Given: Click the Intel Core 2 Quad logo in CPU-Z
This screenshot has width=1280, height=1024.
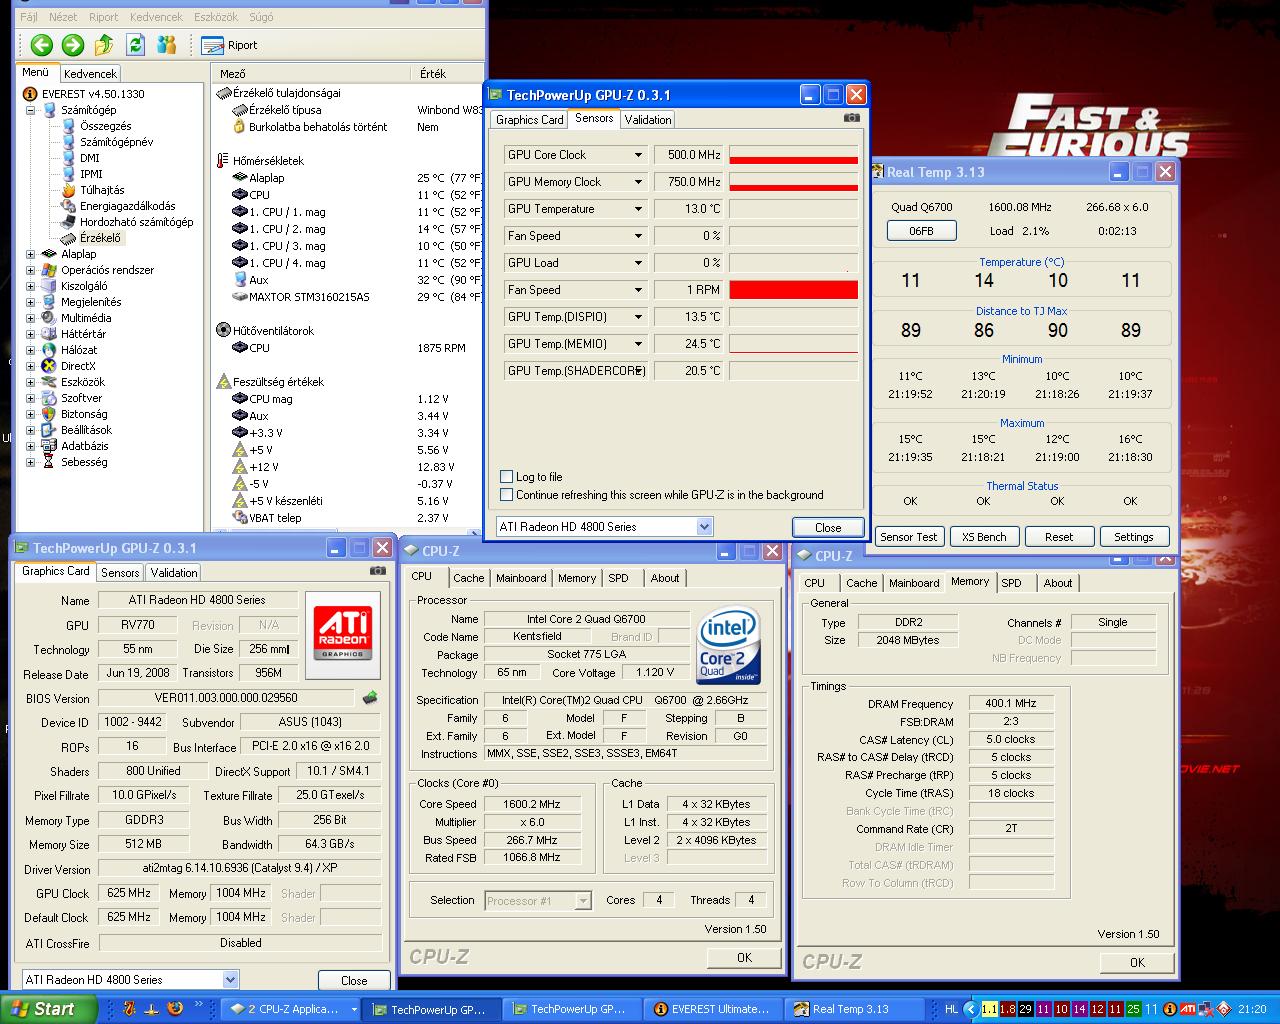Looking at the screenshot, I should pos(728,645).
